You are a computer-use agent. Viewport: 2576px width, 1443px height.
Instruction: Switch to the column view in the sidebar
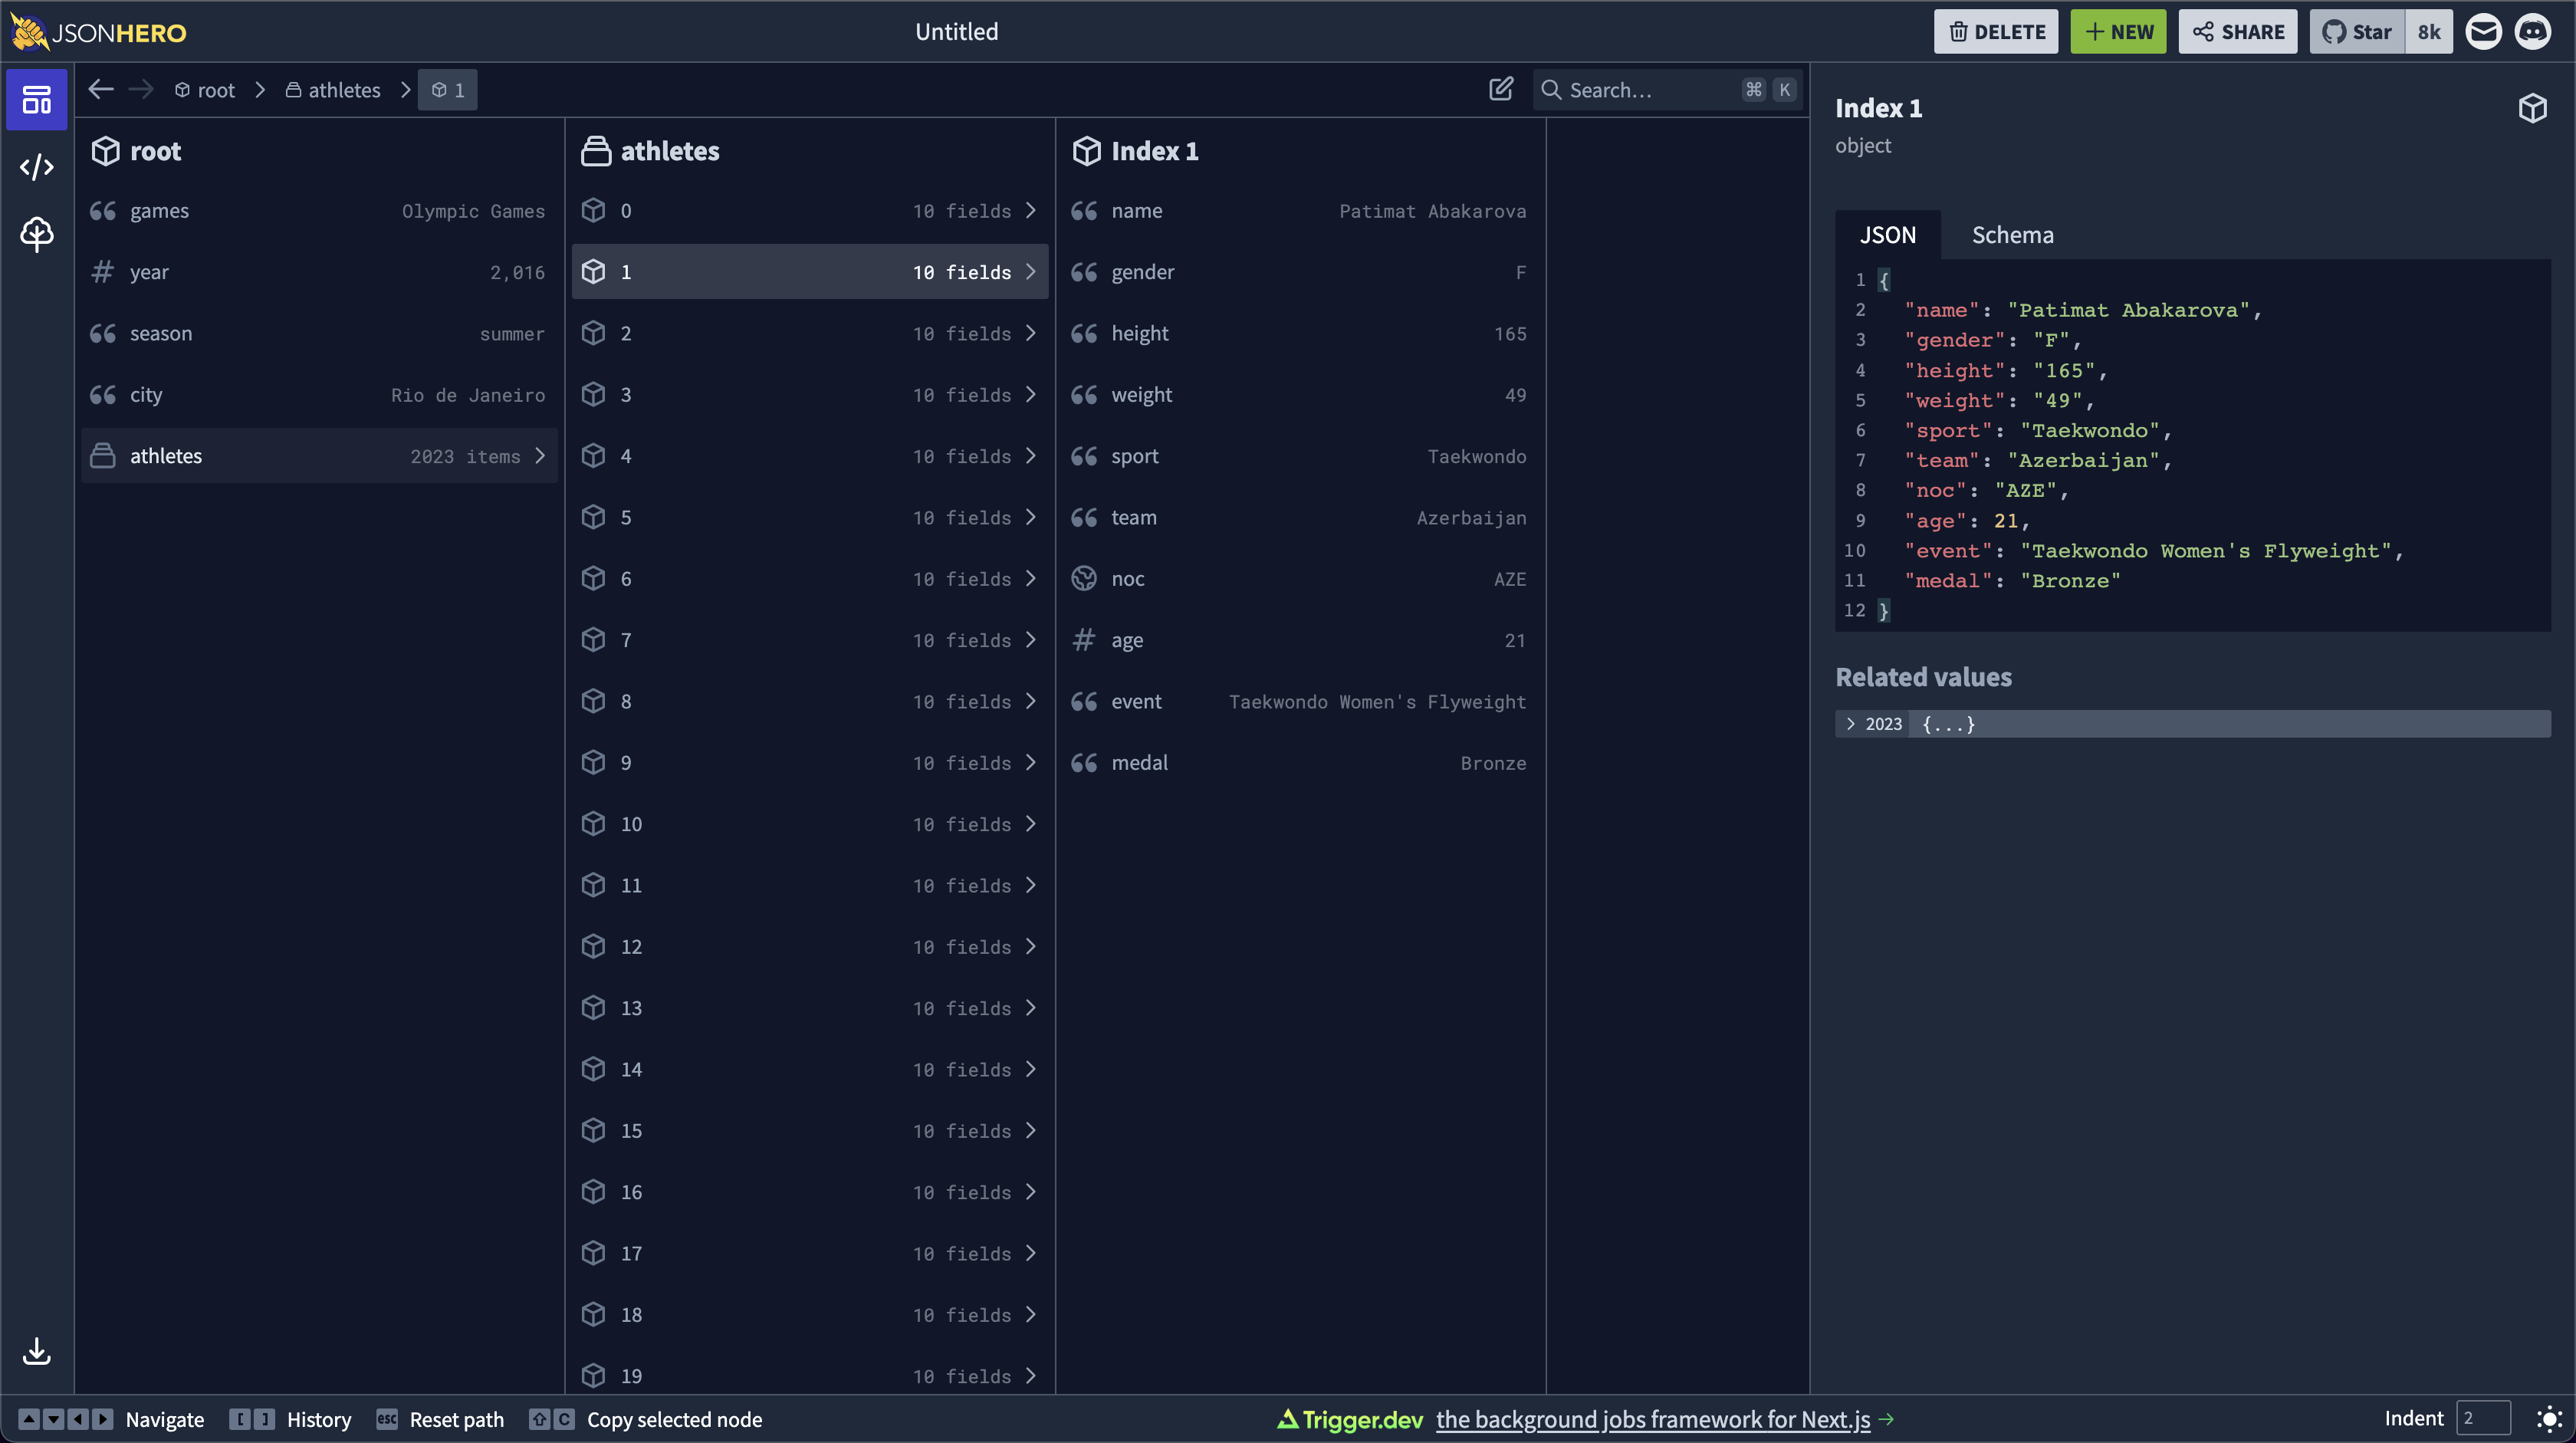coord(36,99)
